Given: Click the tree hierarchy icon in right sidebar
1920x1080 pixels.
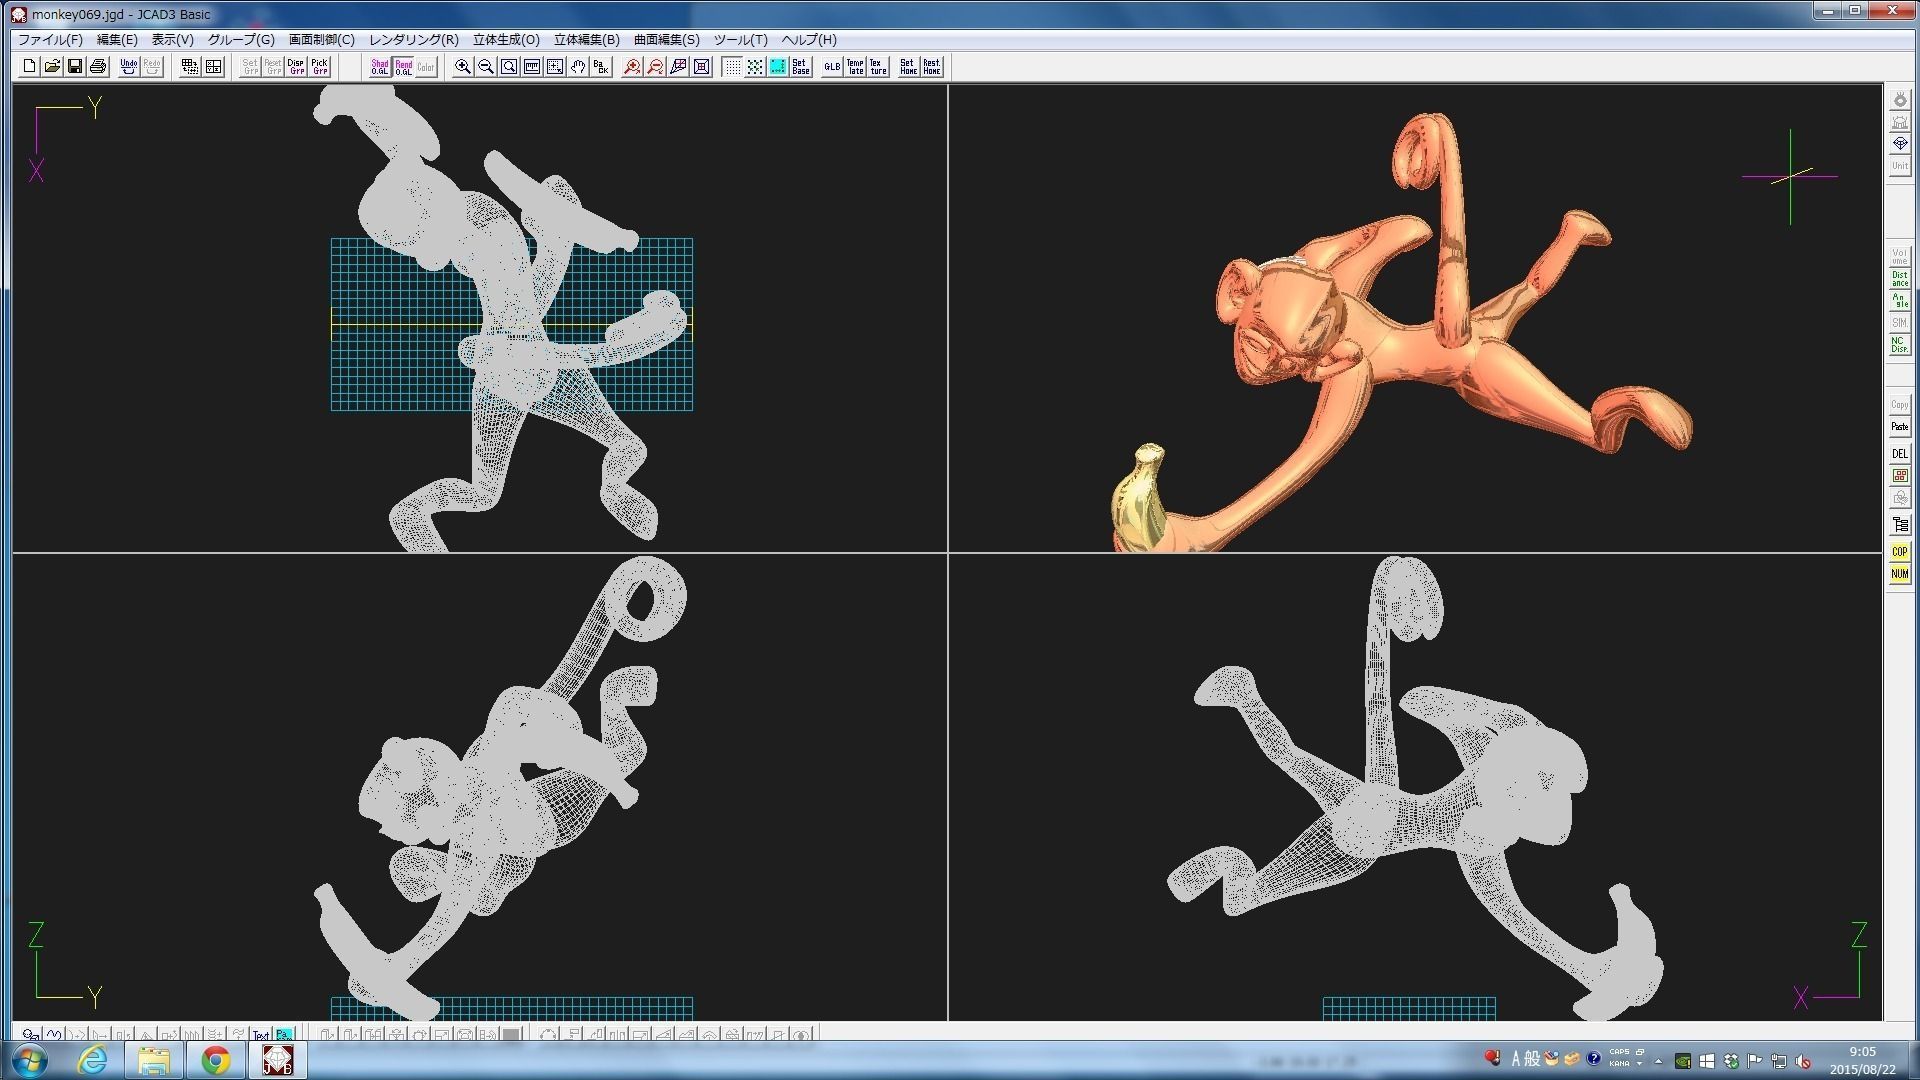Looking at the screenshot, I should (1899, 524).
